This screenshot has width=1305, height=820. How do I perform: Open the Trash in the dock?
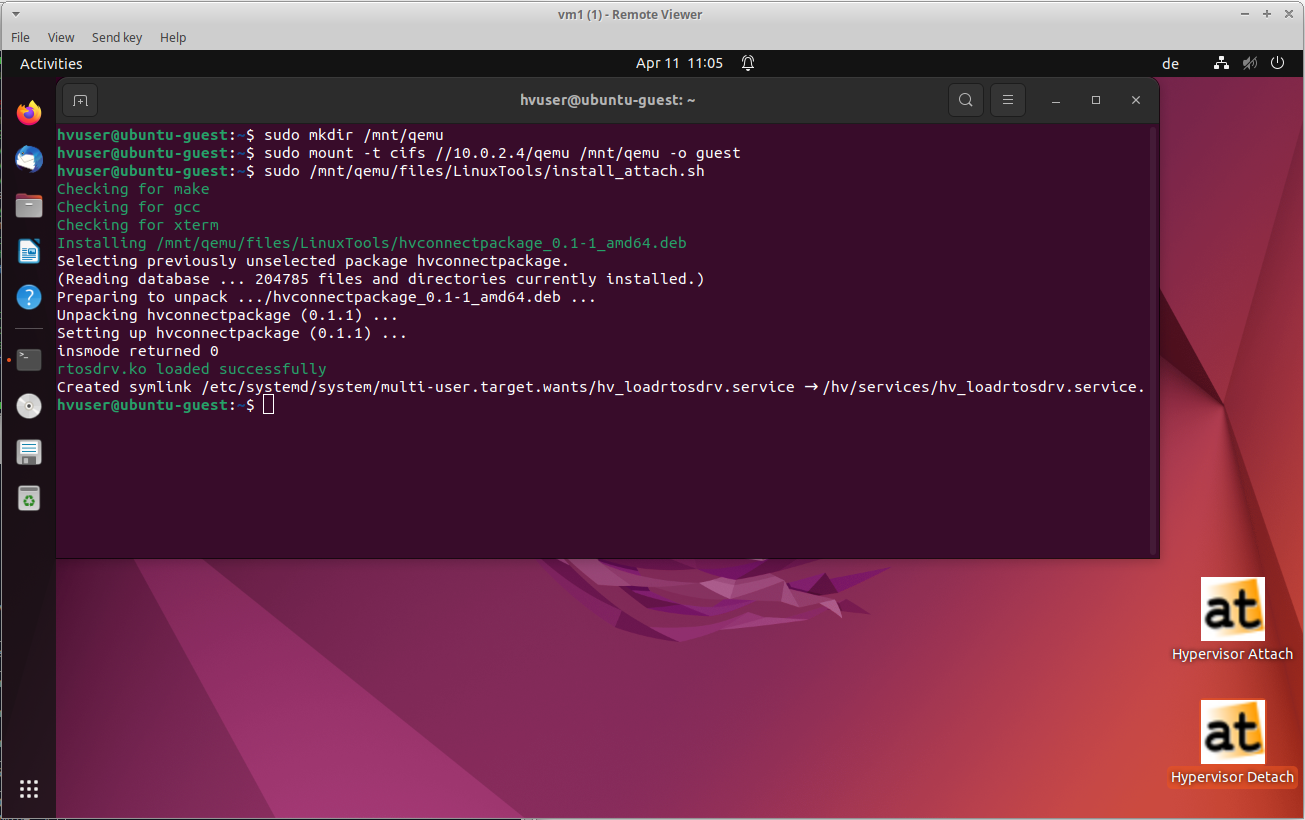(x=29, y=497)
